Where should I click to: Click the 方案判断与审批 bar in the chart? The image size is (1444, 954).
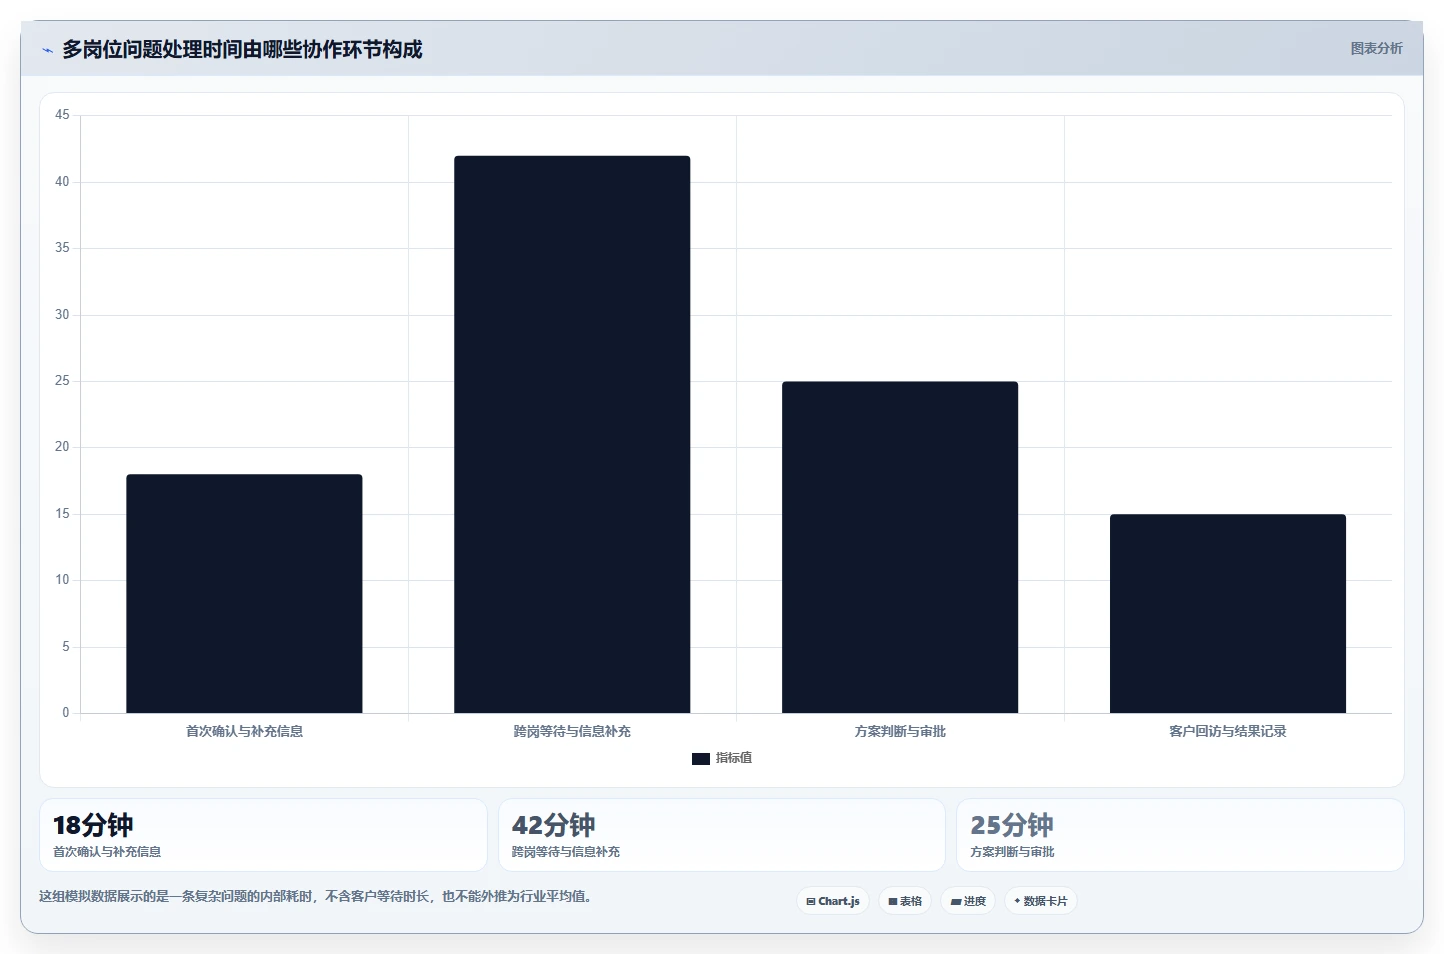click(x=900, y=547)
